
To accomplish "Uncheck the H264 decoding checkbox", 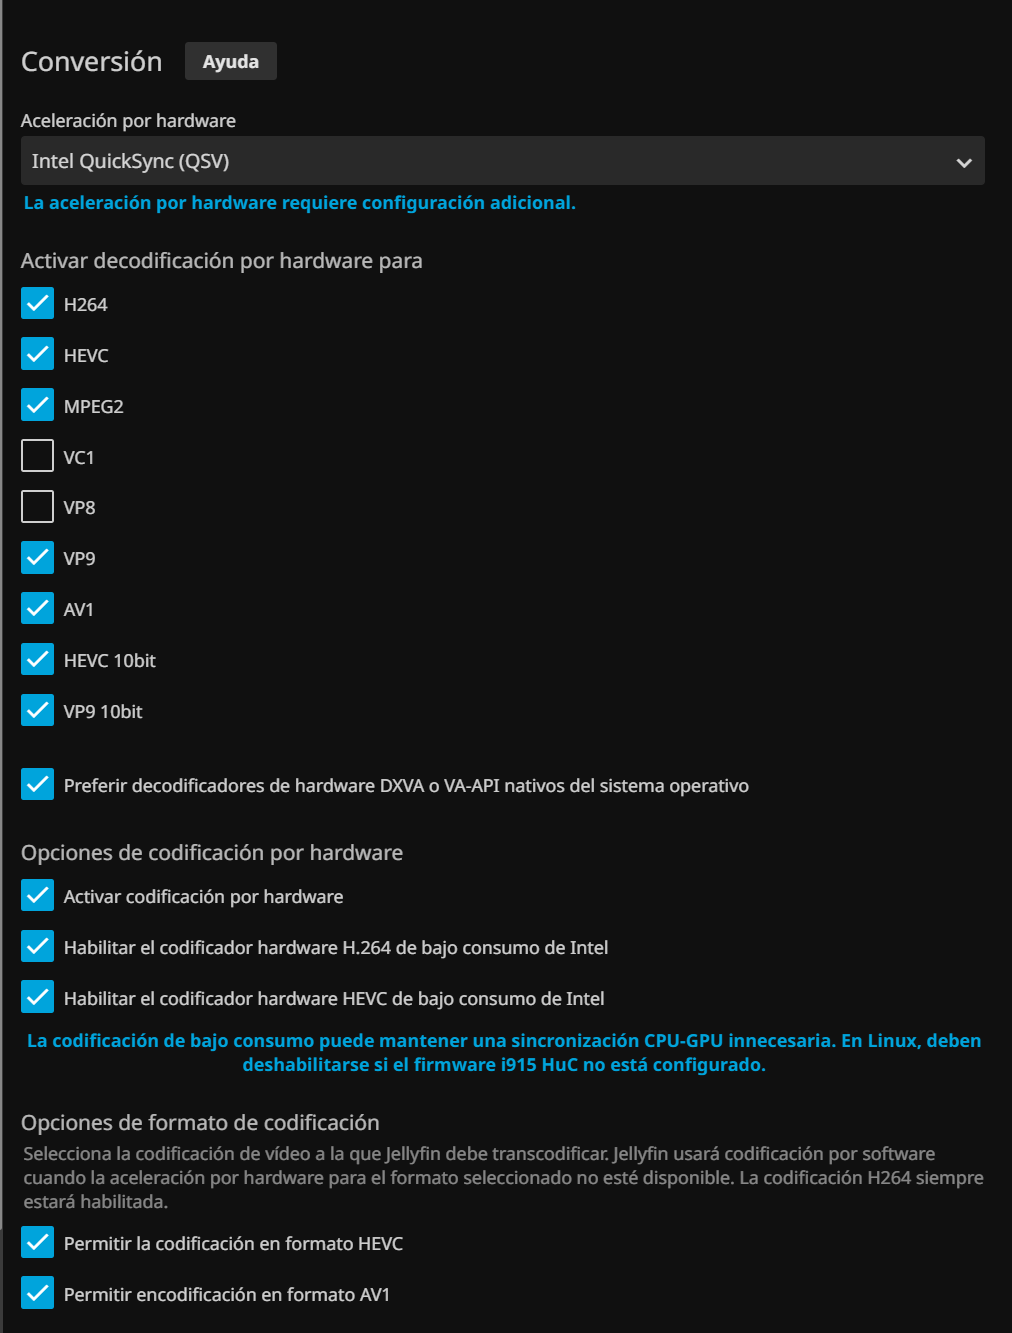I will 38,304.
